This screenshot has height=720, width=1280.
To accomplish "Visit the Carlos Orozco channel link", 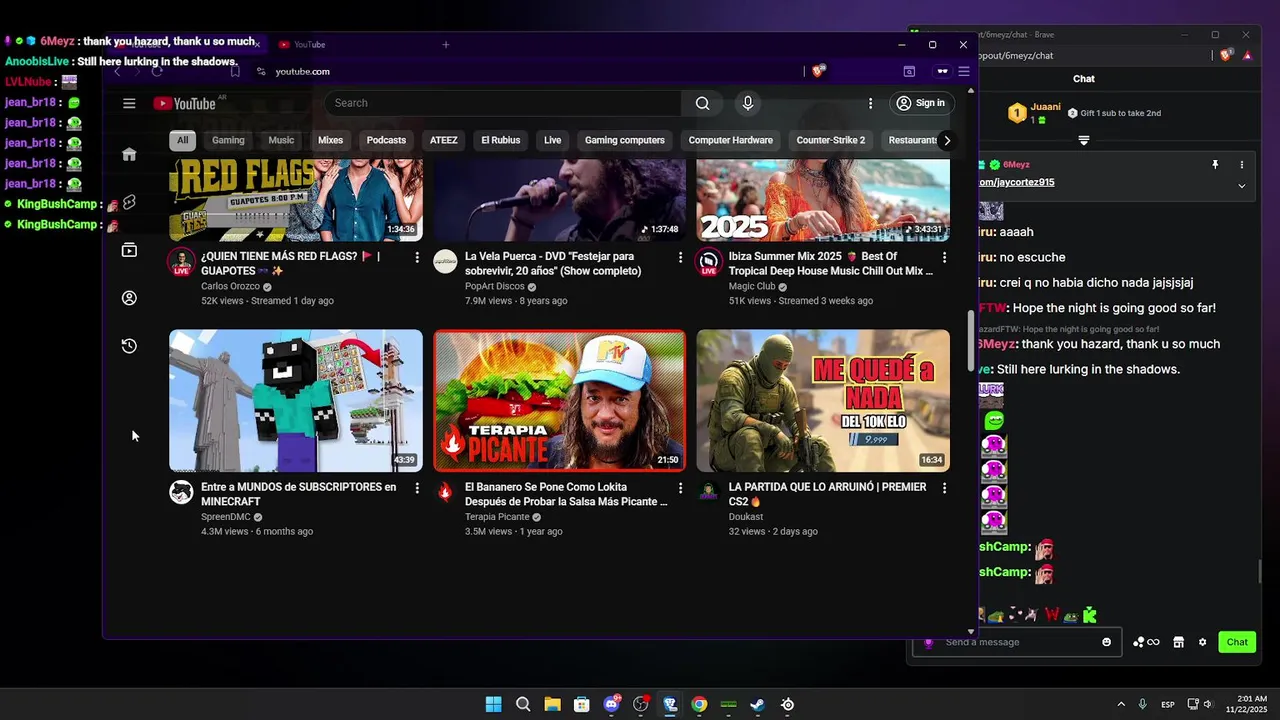I will (230, 286).
